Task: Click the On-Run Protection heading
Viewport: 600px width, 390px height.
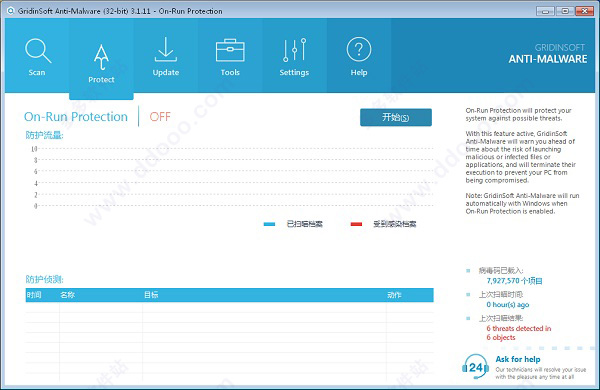Action: tap(76, 117)
